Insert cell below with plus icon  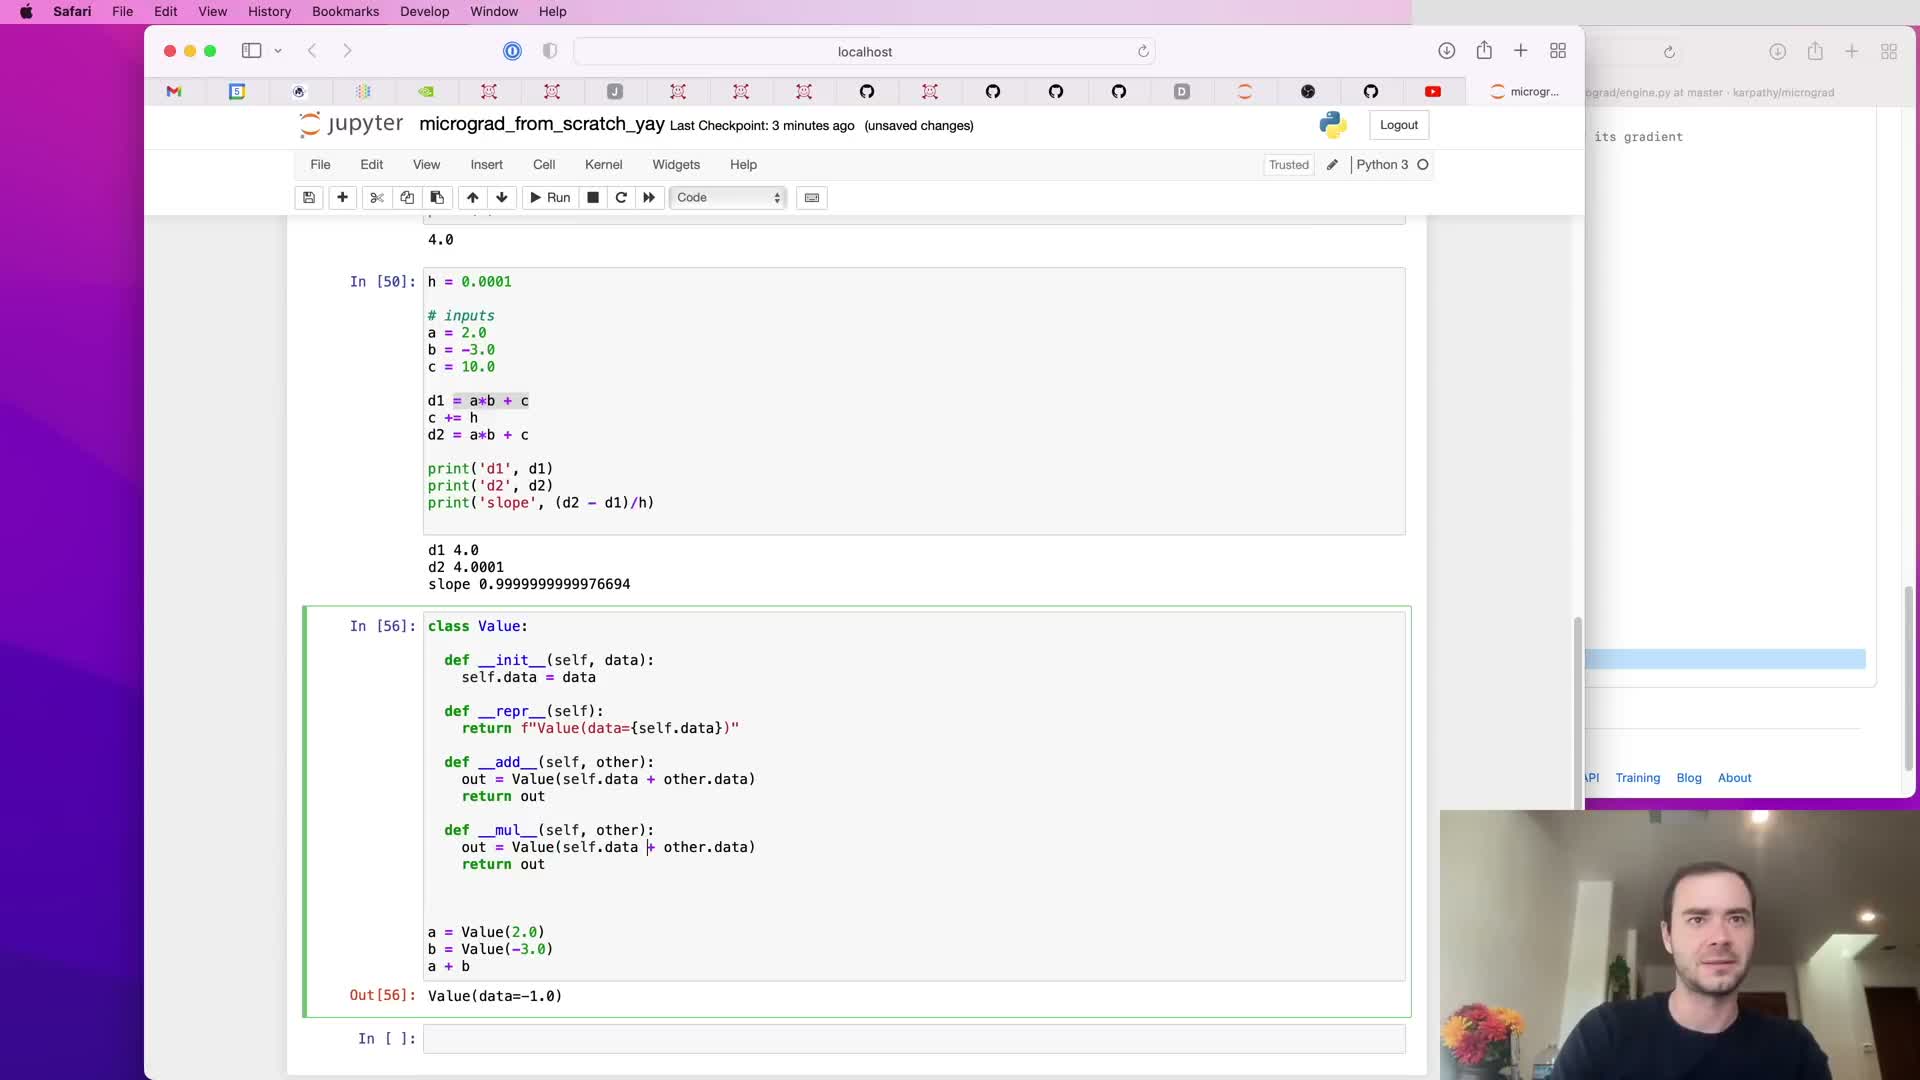[342, 198]
